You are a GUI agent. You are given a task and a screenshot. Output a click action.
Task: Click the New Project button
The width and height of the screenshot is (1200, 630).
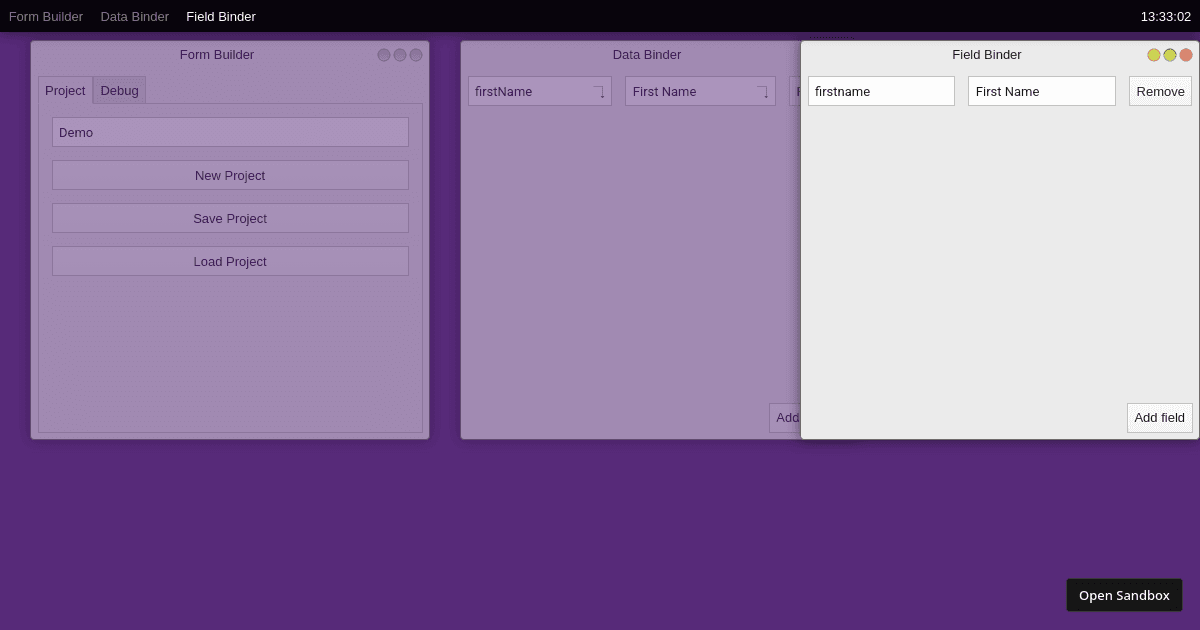pos(230,175)
